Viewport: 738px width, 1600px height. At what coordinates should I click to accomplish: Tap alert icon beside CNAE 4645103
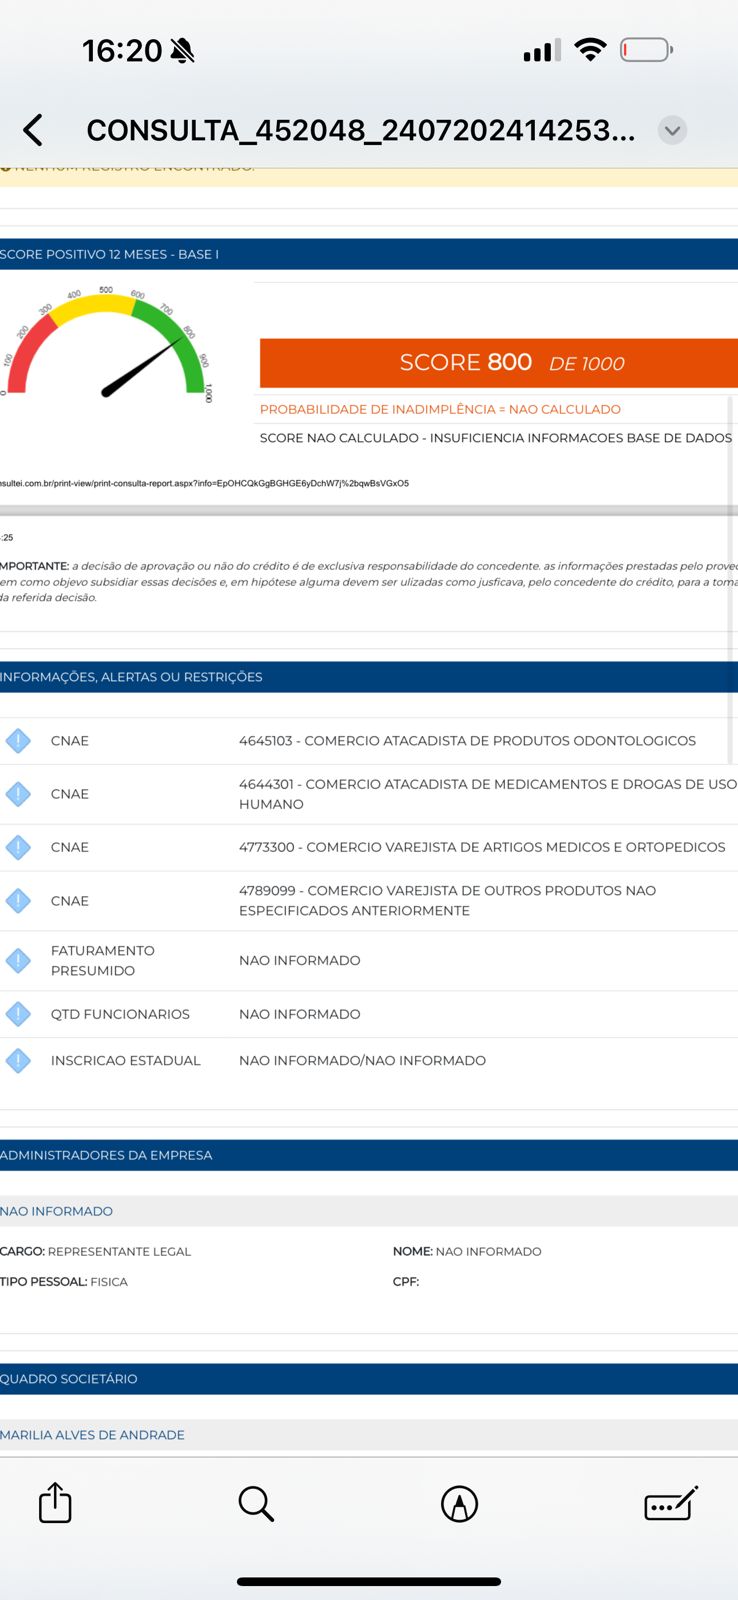click(18, 741)
